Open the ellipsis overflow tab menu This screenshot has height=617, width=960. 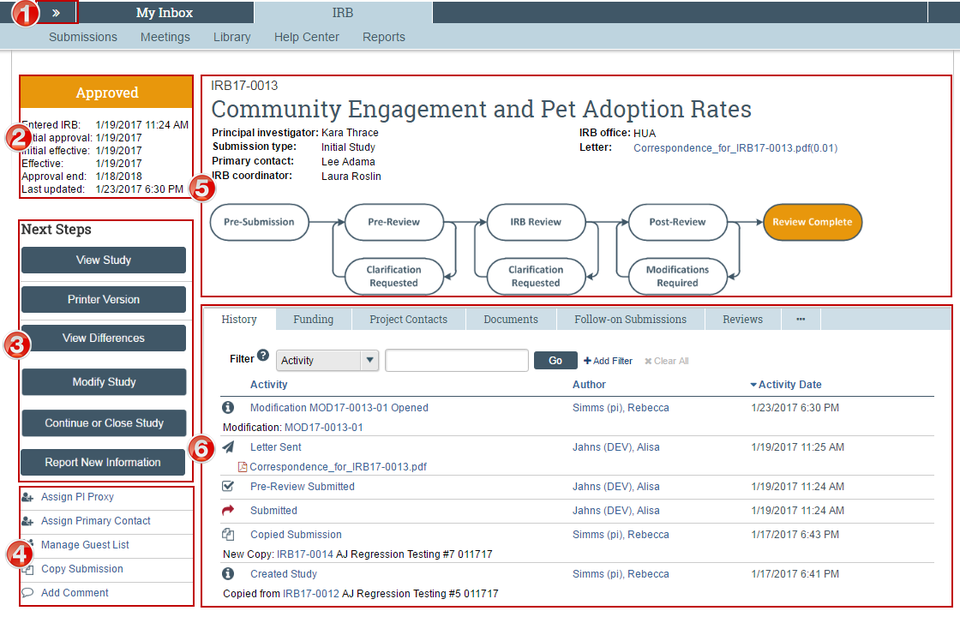coord(800,319)
